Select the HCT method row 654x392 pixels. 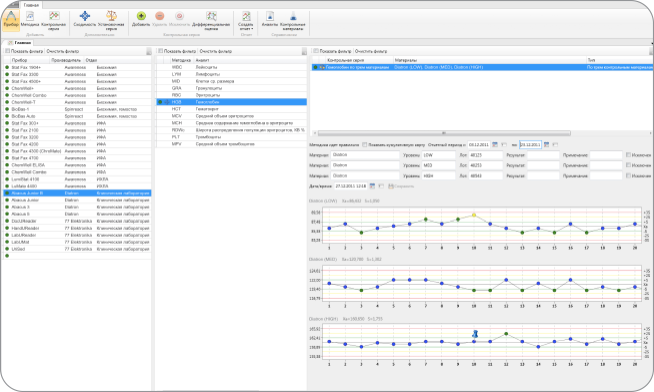coord(231,108)
